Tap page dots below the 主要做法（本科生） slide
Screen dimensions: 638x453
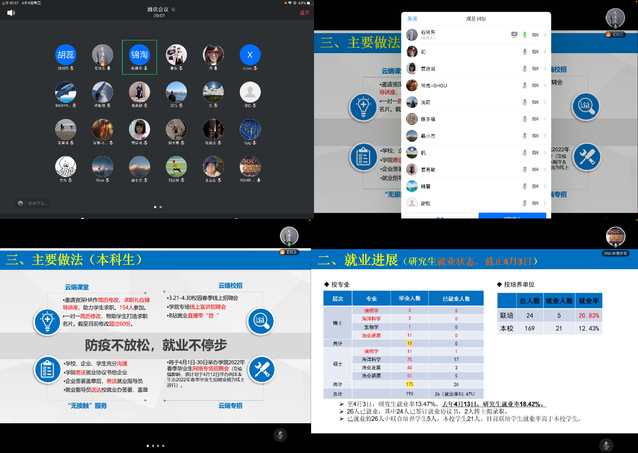159,444
